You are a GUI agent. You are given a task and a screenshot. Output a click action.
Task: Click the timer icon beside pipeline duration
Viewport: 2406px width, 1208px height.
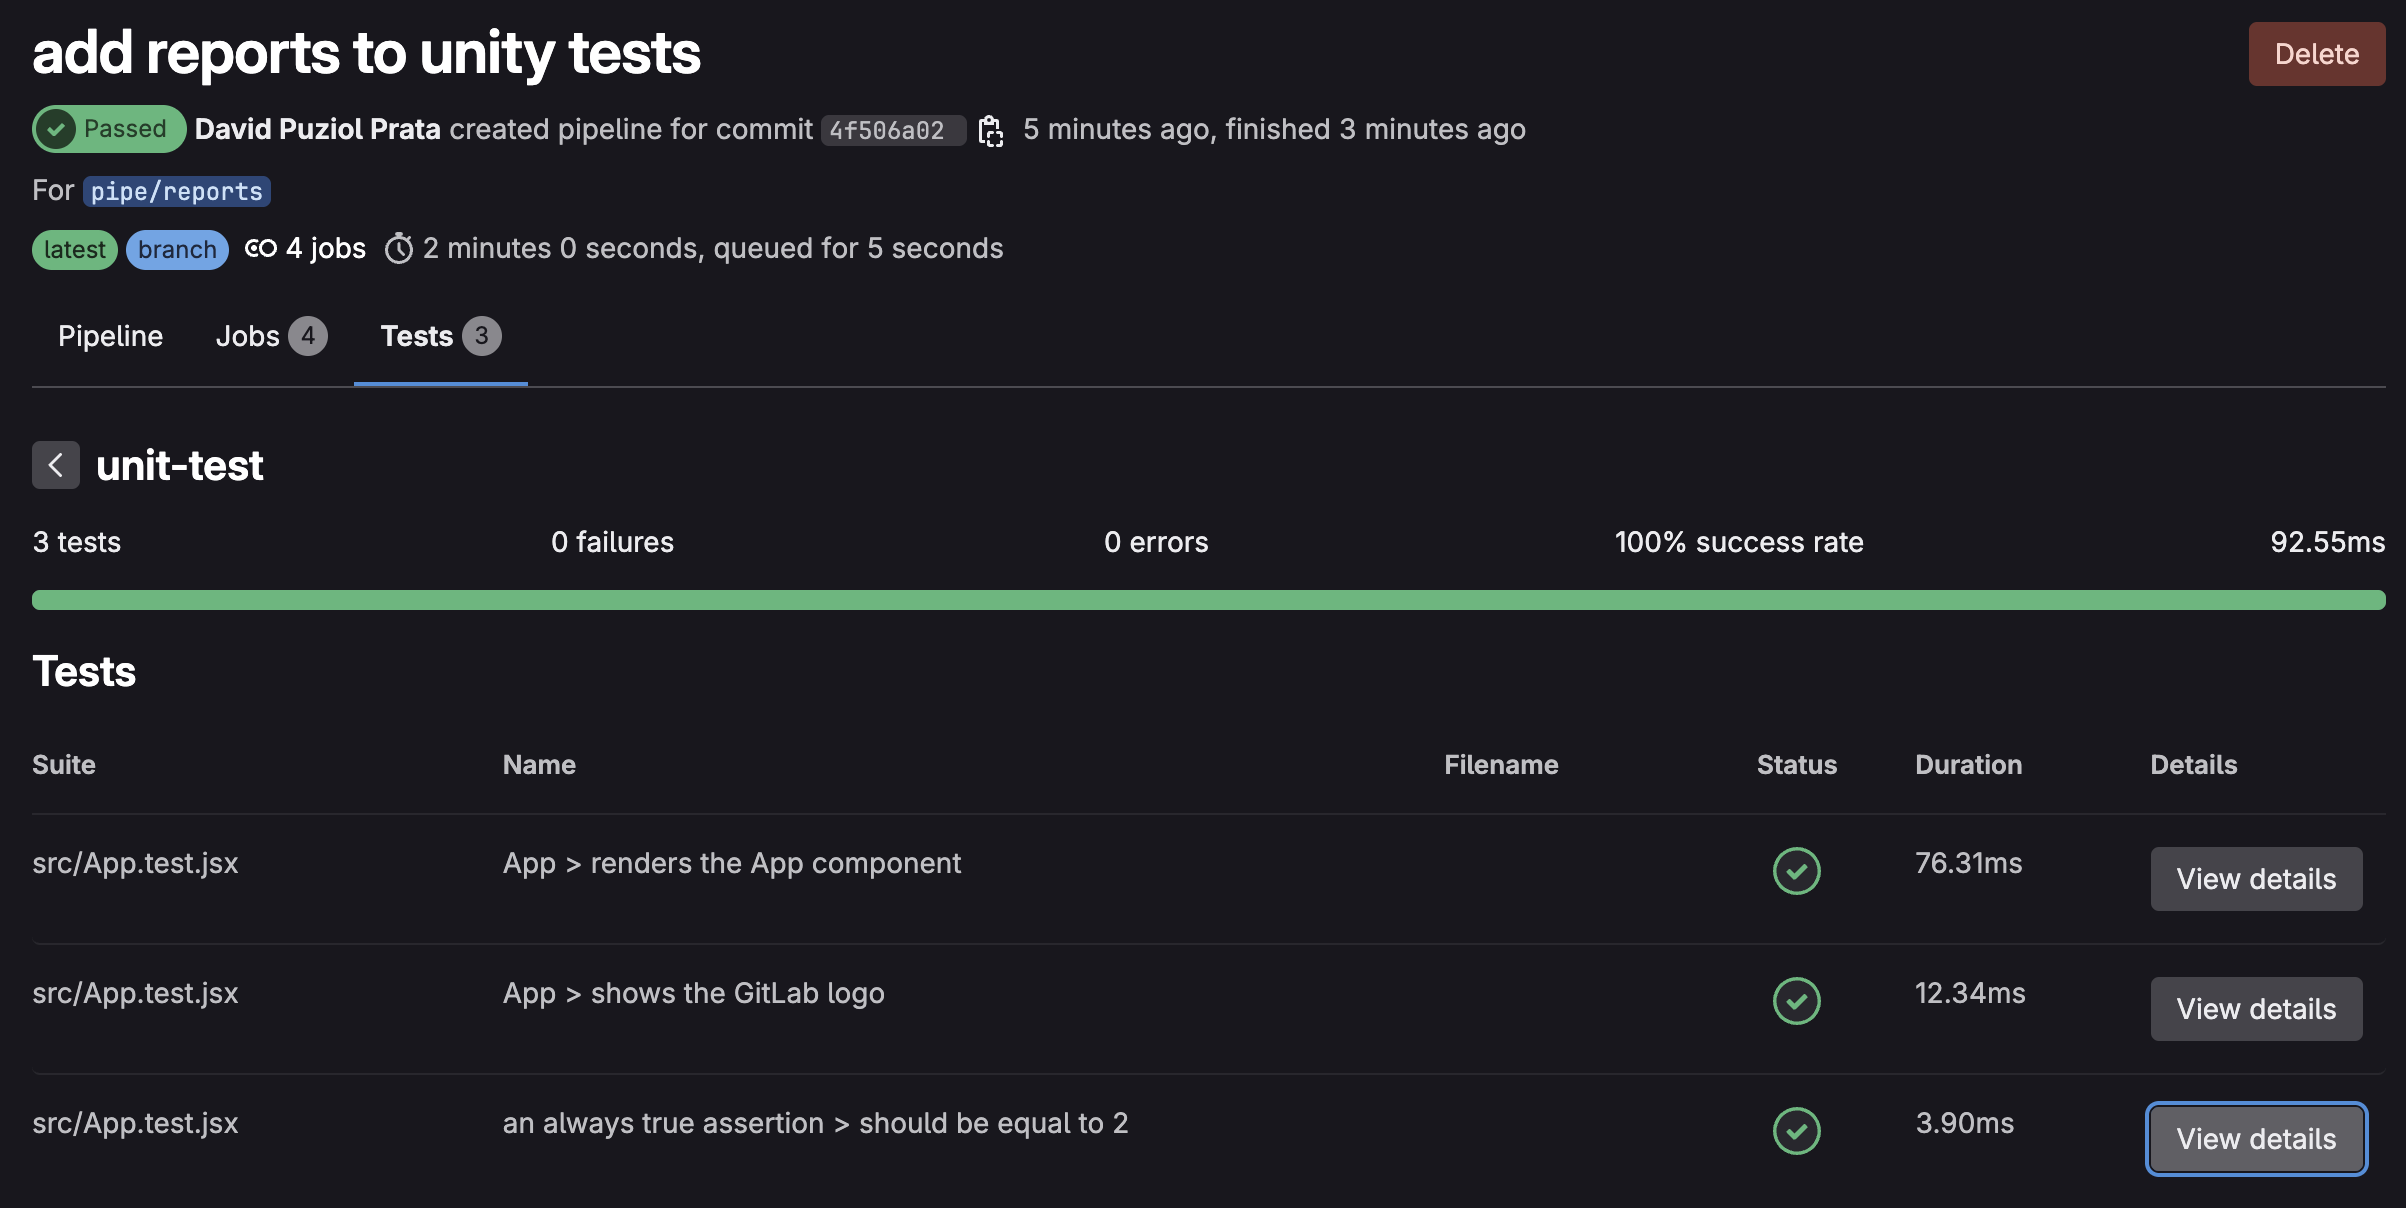click(x=399, y=248)
